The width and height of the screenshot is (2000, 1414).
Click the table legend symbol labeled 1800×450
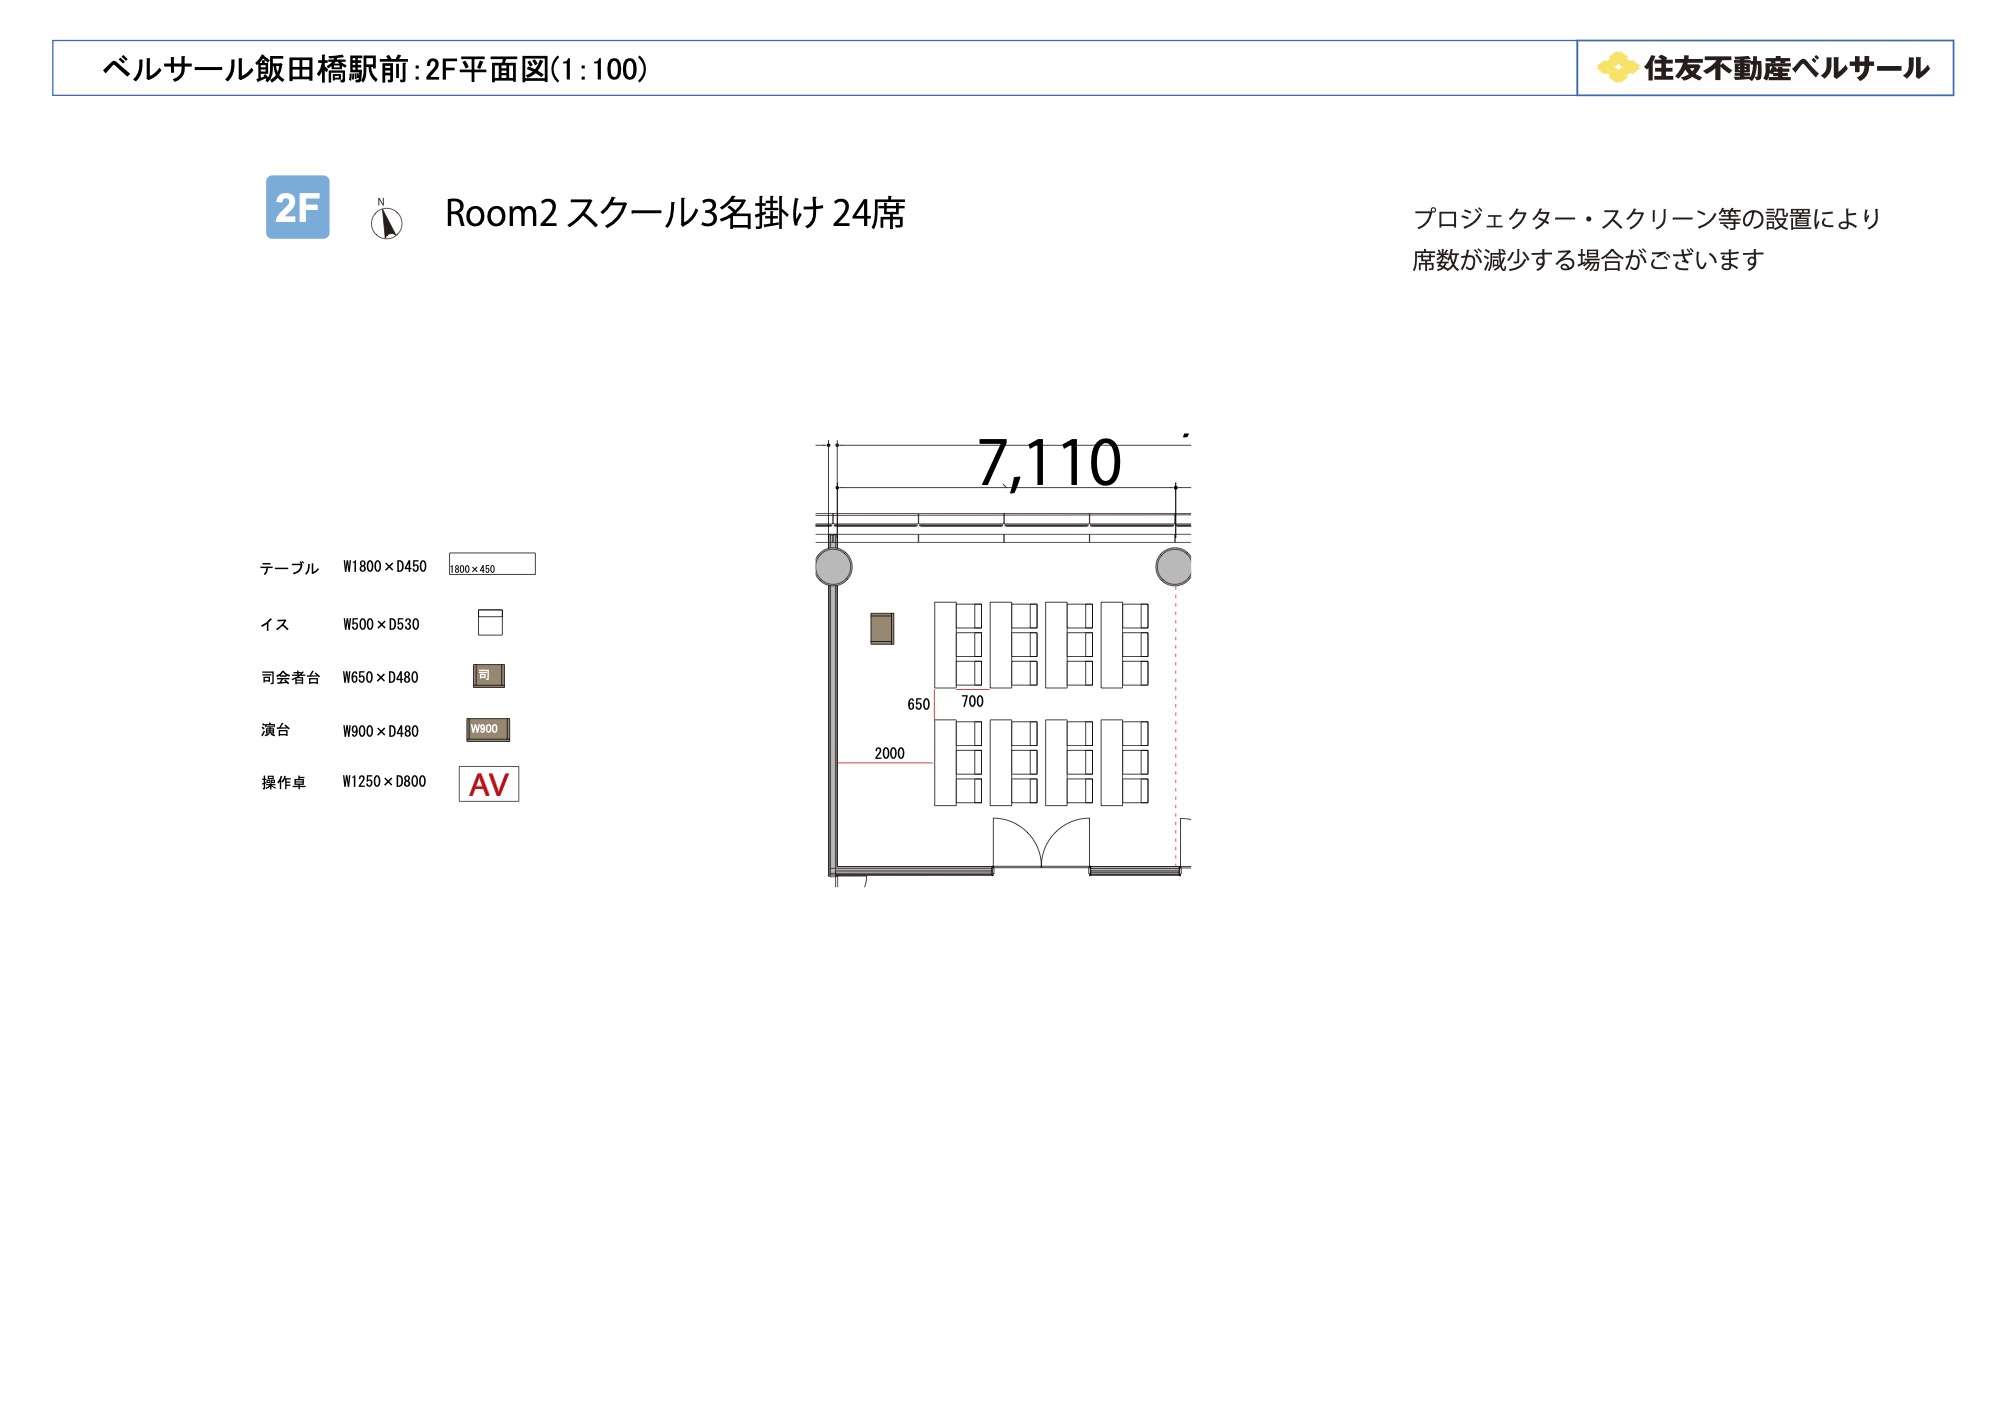[x=492, y=564]
